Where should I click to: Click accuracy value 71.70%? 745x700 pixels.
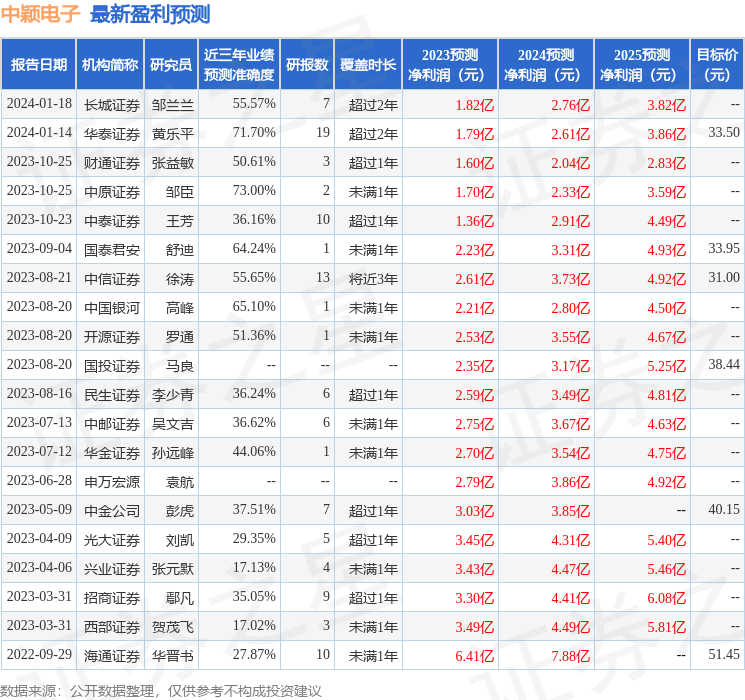click(x=254, y=133)
